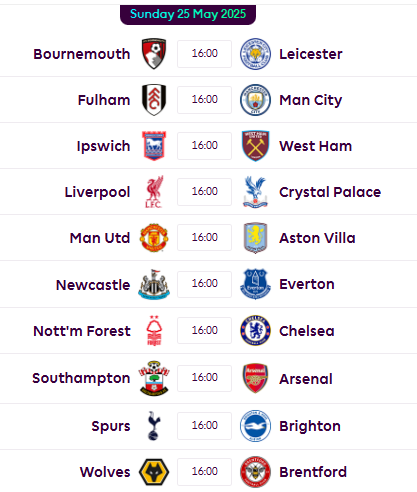Image resolution: width=417 pixels, height=492 pixels.
Task: Open the Wolves badge
Action: point(154,472)
